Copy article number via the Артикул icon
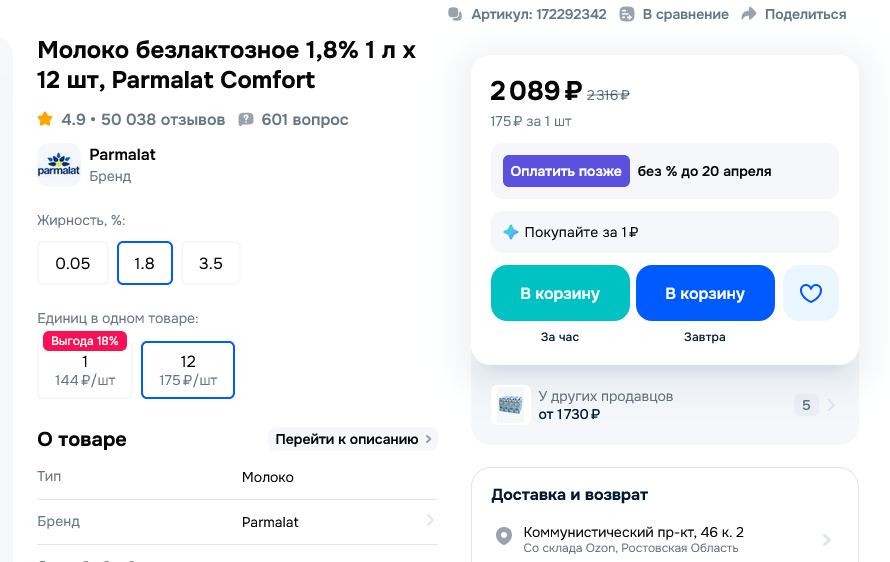890x562 pixels. point(455,14)
